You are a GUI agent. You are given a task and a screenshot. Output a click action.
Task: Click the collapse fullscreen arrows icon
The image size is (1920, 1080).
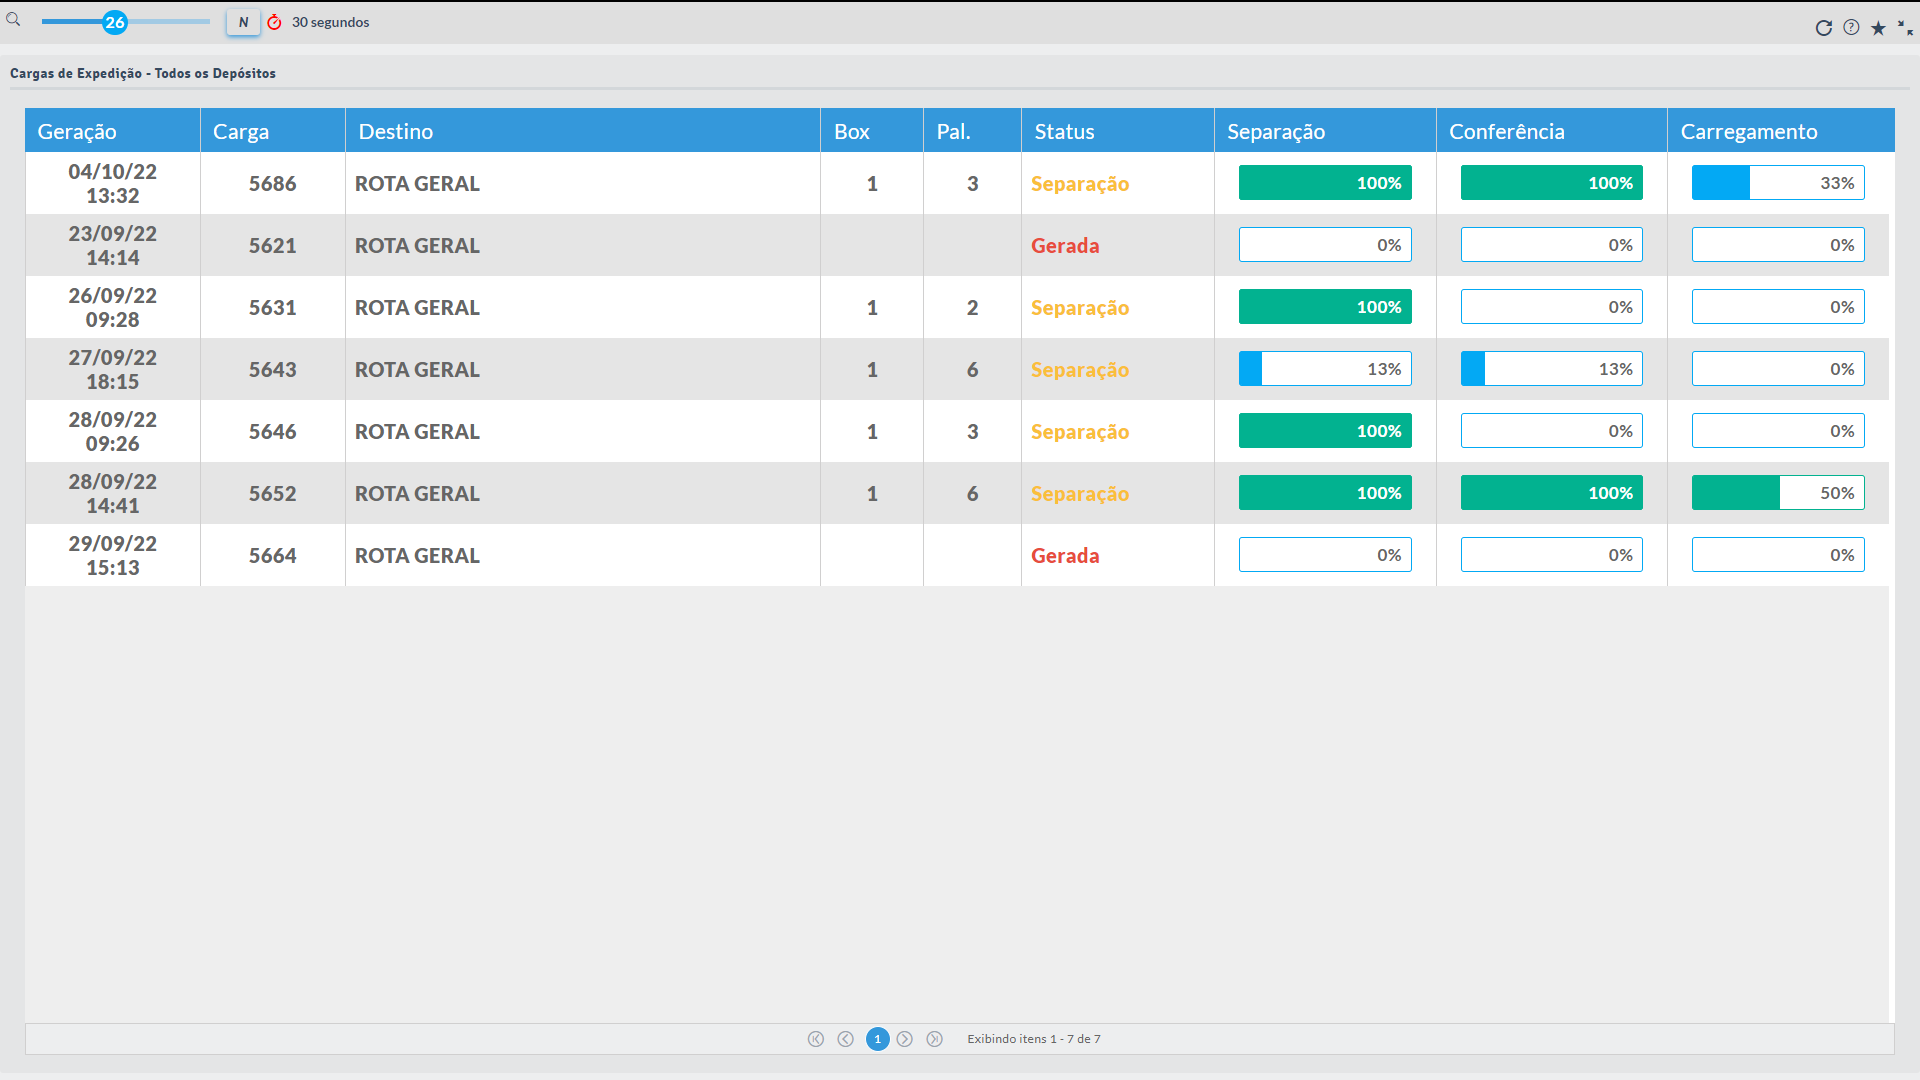click(1905, 28)
